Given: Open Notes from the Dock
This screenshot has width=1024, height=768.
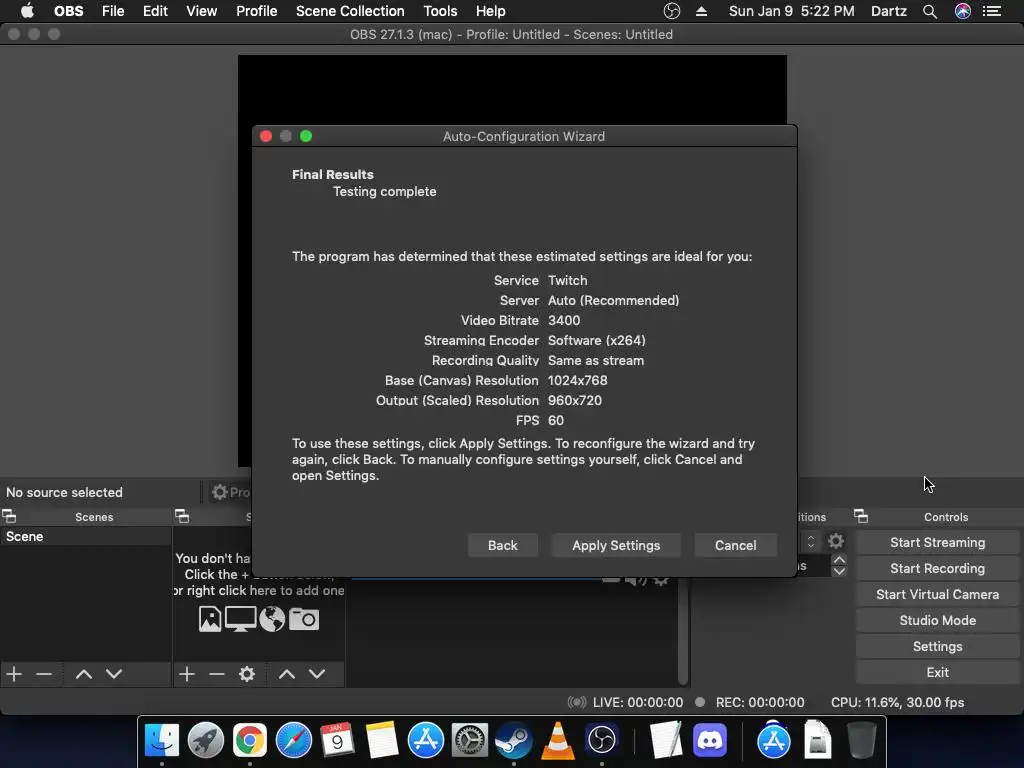Looking at the screenshot, I should pos(382,740).
